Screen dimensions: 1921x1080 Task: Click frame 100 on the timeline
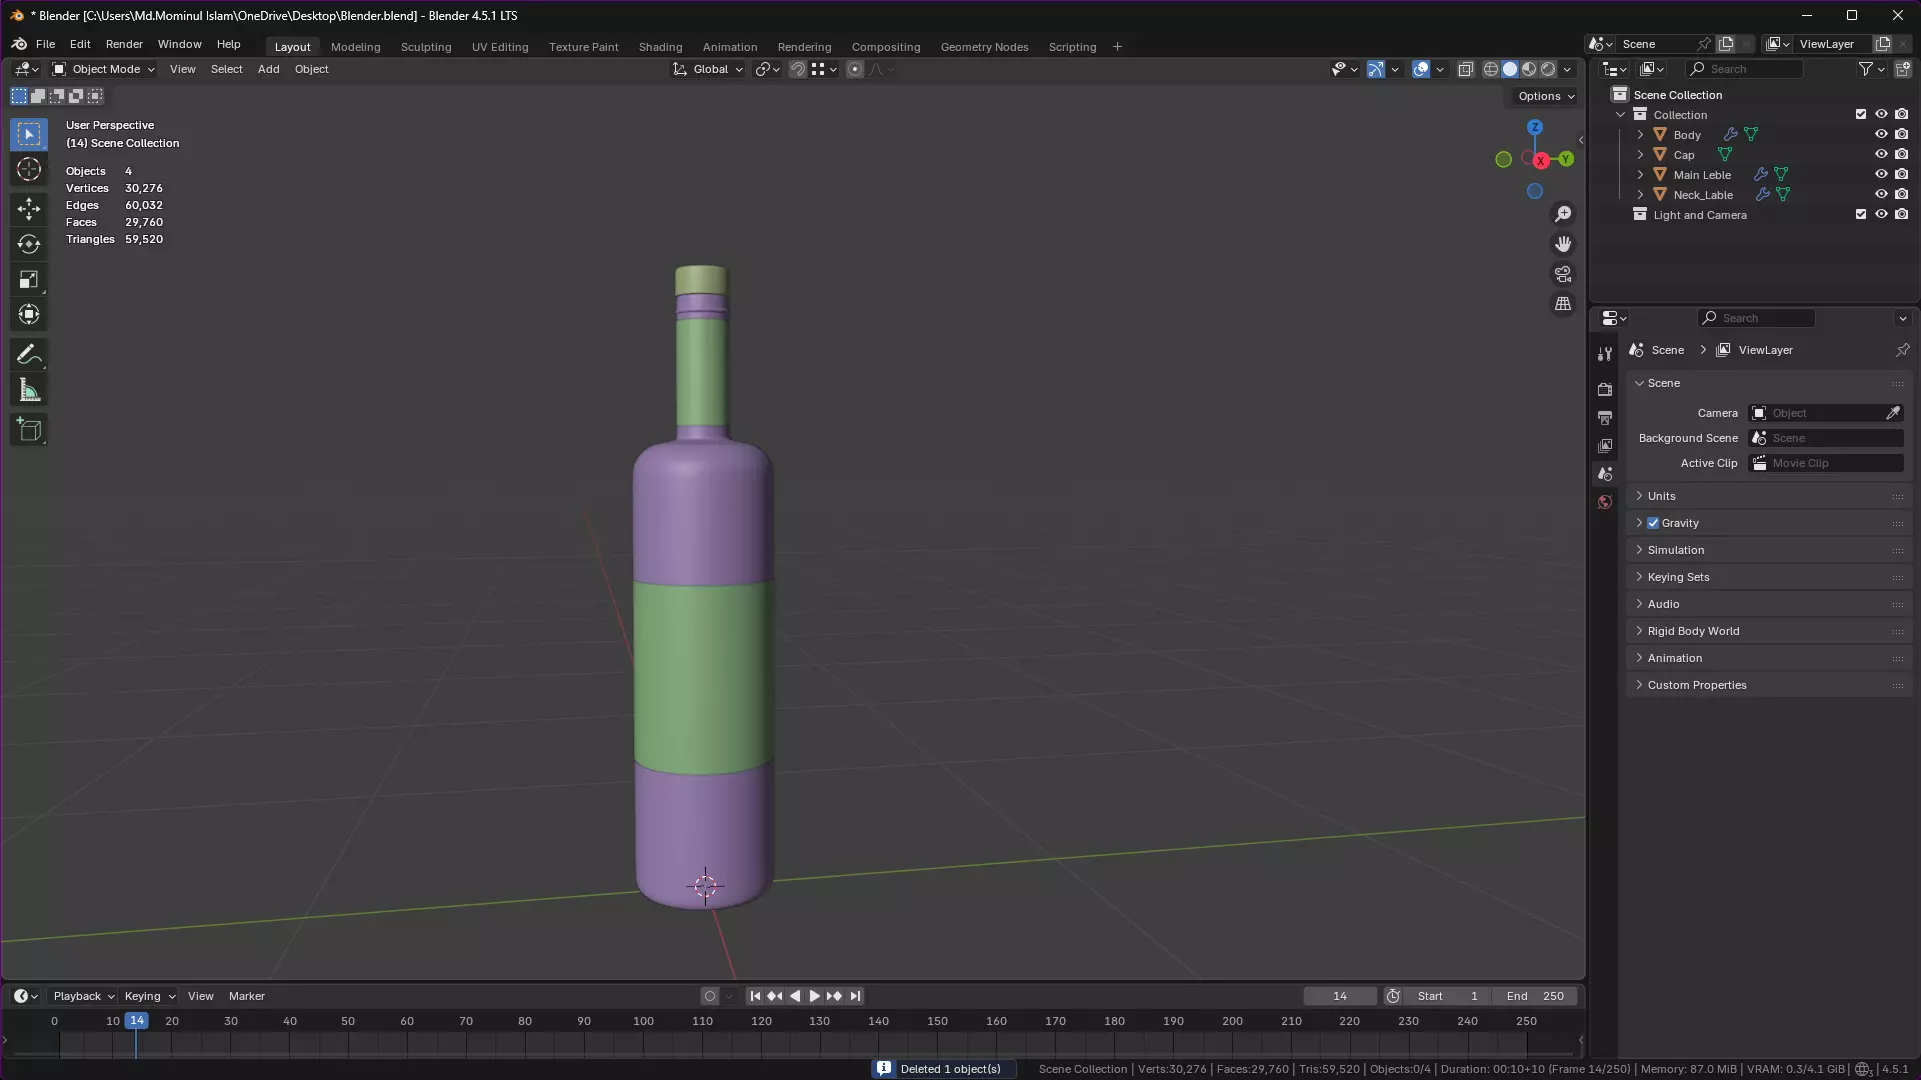643,1021
